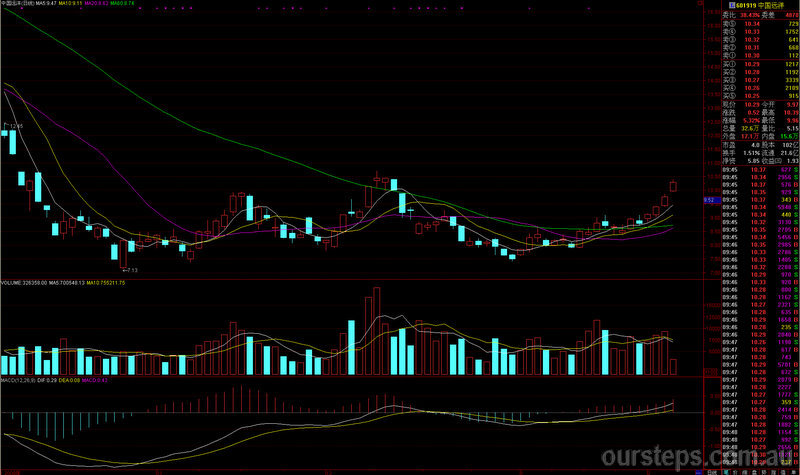
Task: Click the MACD(12,26,9) indicator title
Action: pyautogui.click(x=18, y=380)
